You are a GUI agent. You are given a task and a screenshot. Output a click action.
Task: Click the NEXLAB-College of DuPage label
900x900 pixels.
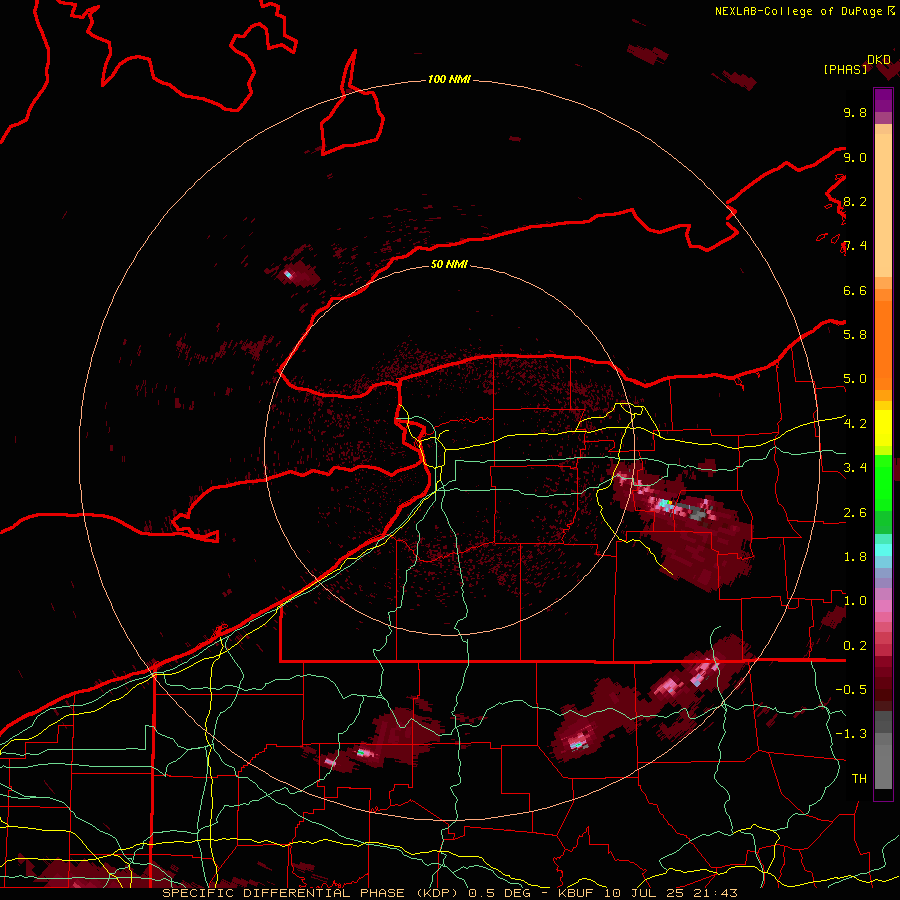799,11
